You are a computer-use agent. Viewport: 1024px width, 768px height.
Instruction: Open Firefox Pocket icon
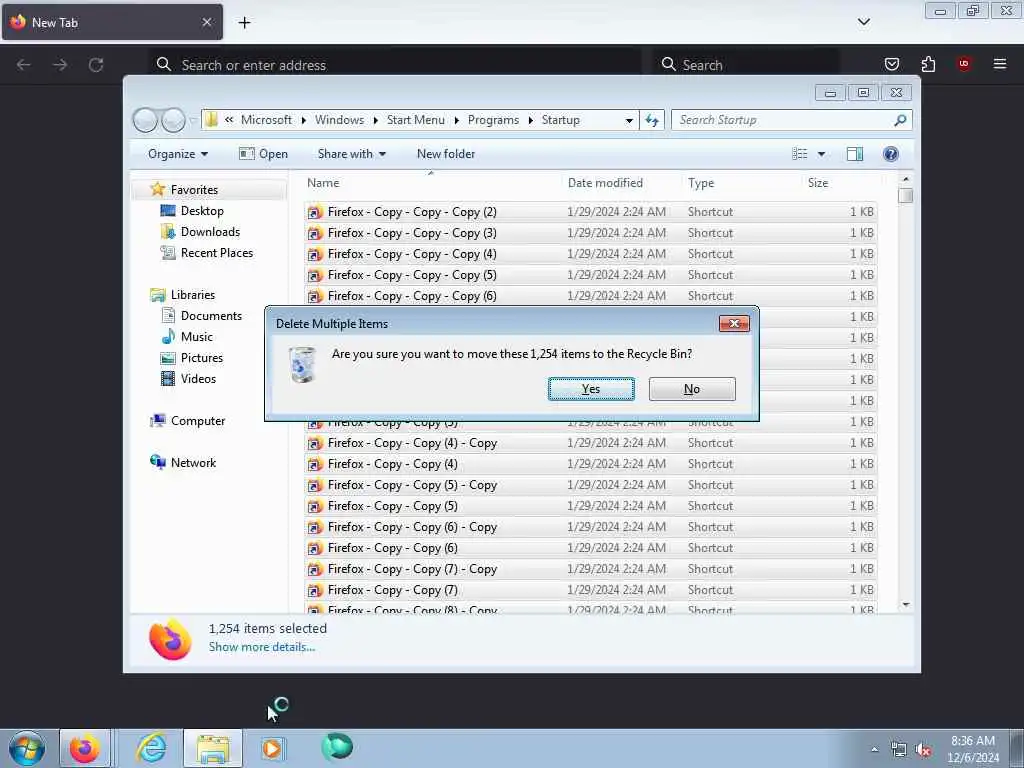[x=891, y=64]
